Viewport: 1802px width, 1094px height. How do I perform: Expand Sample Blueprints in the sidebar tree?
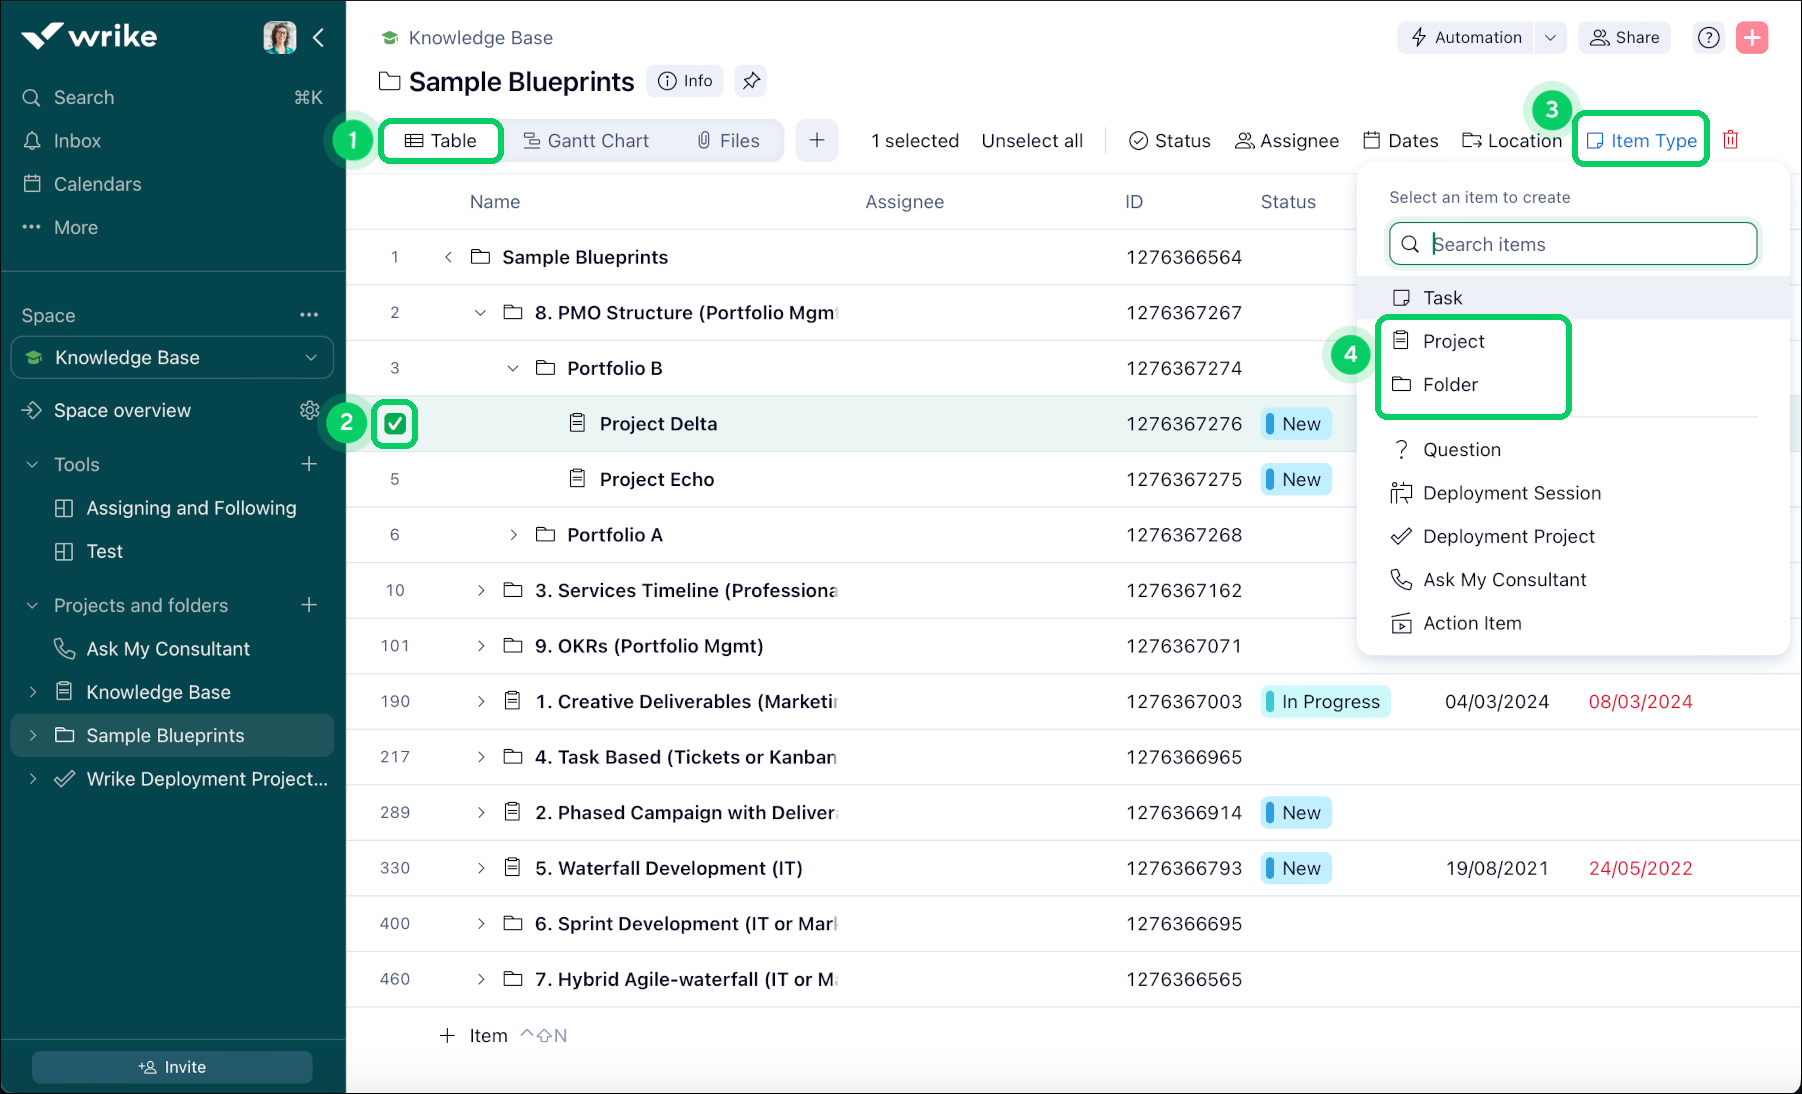(x=33, y=735)
